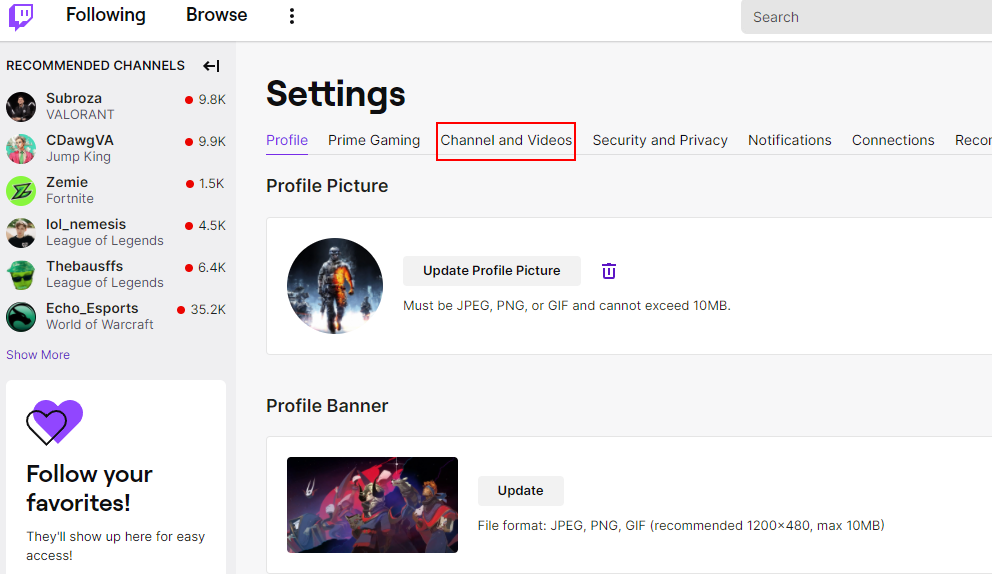Click the Follow your favorites heart icon

[54, 422]
